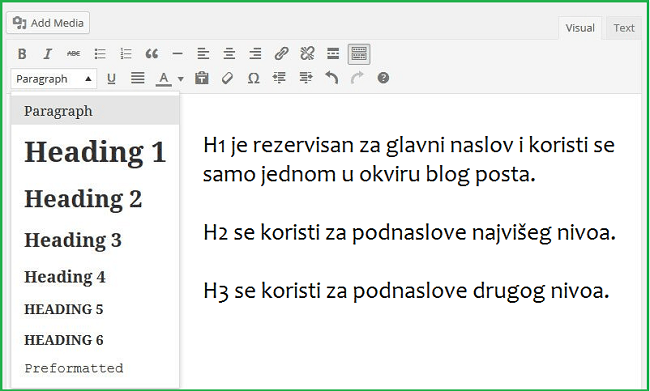Select Heading 1 format
This screenshot has height=391, width=650.
(95, 152)
